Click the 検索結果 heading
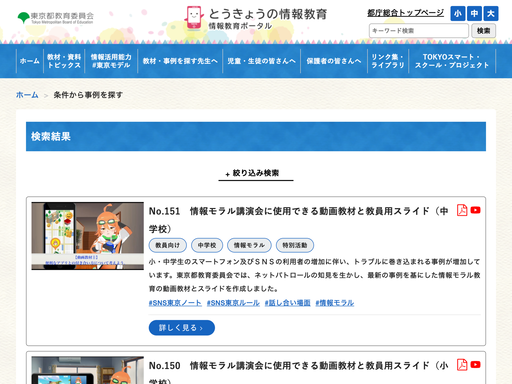The image size is (512, 384). (51, 136)
